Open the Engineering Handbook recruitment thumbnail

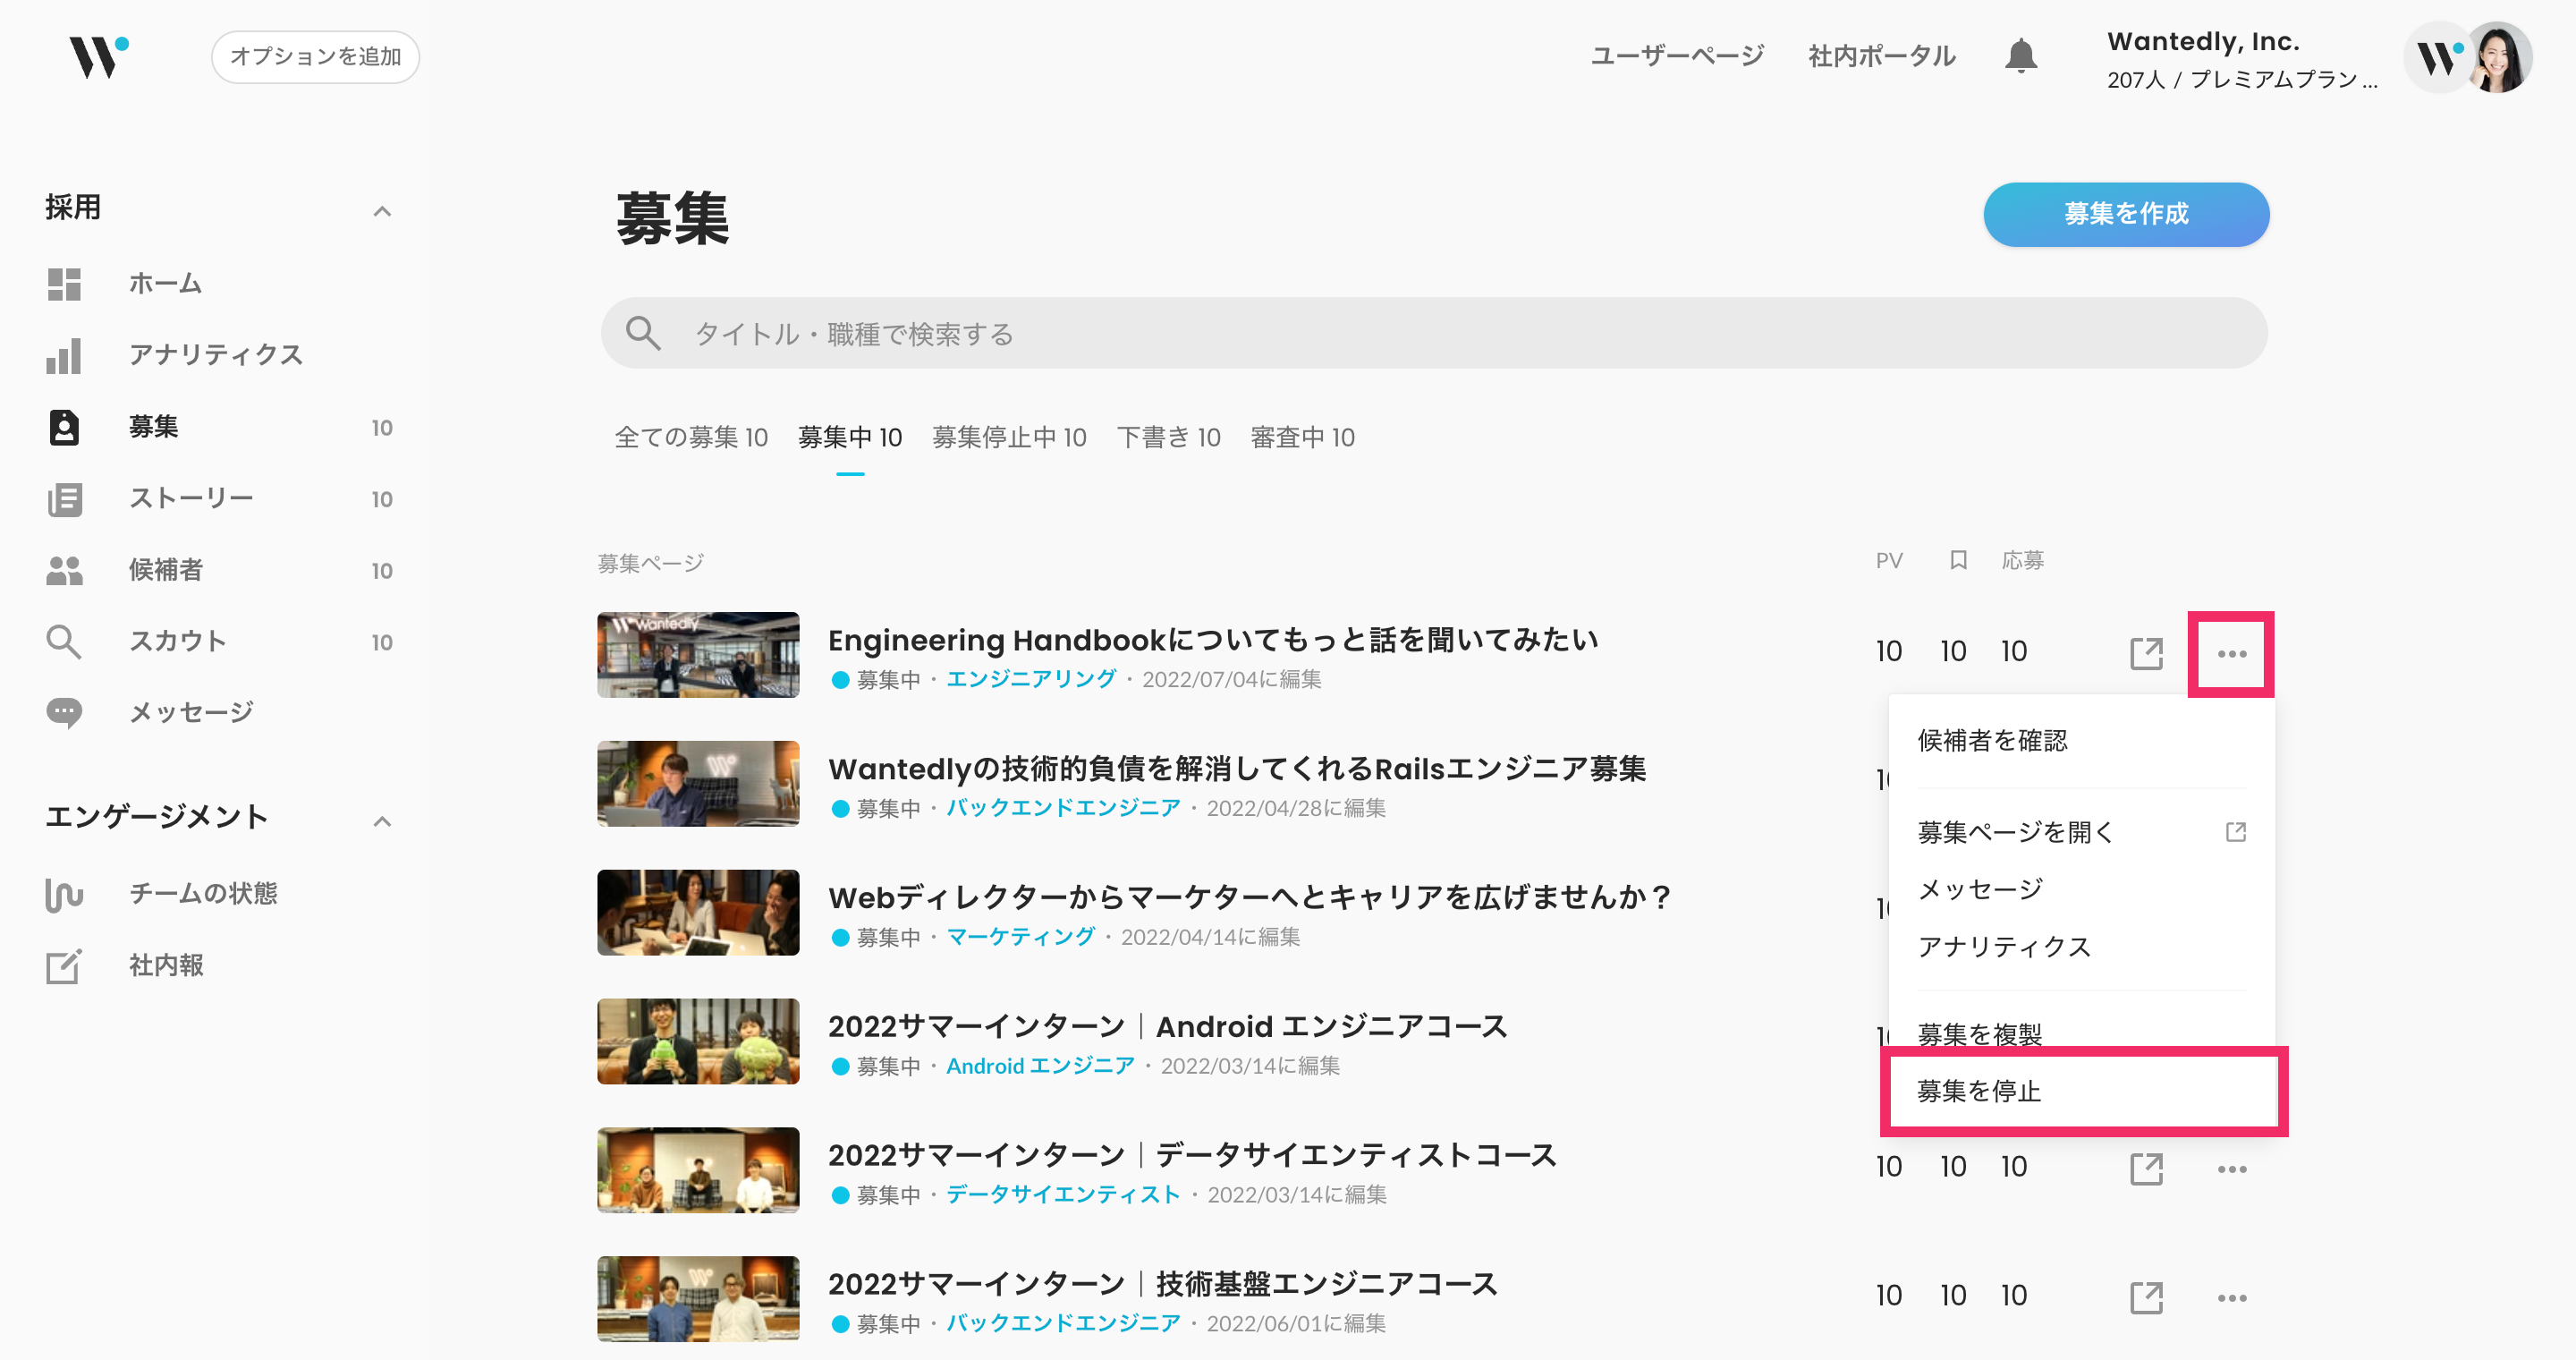coord(698,655)
